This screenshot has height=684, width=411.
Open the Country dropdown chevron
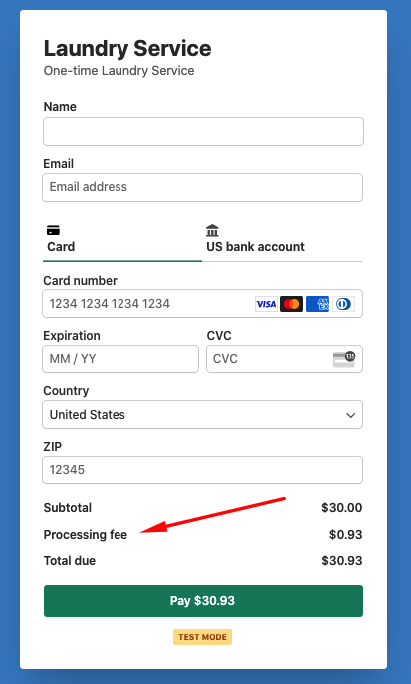pyautogui.click(x=350, y=415)
